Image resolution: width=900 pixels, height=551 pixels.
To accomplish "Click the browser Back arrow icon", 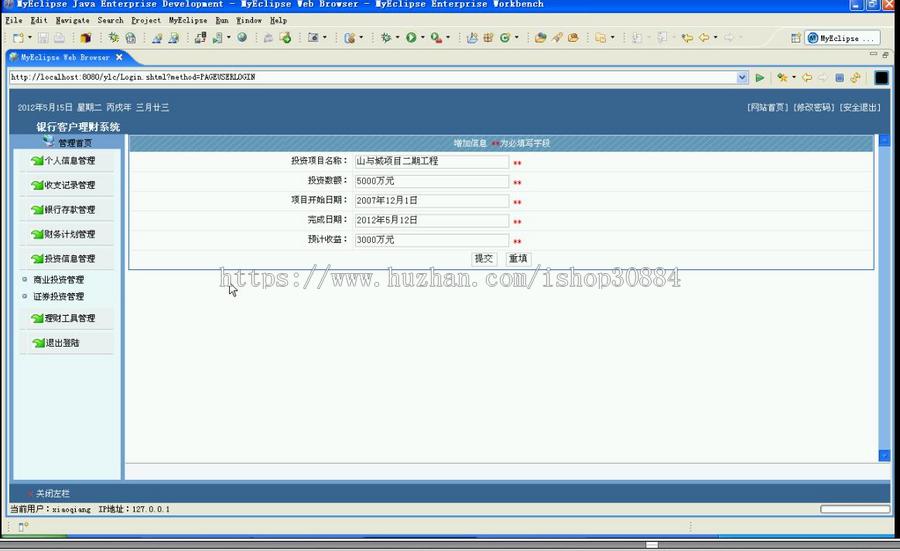I will (x=807, y=77).
